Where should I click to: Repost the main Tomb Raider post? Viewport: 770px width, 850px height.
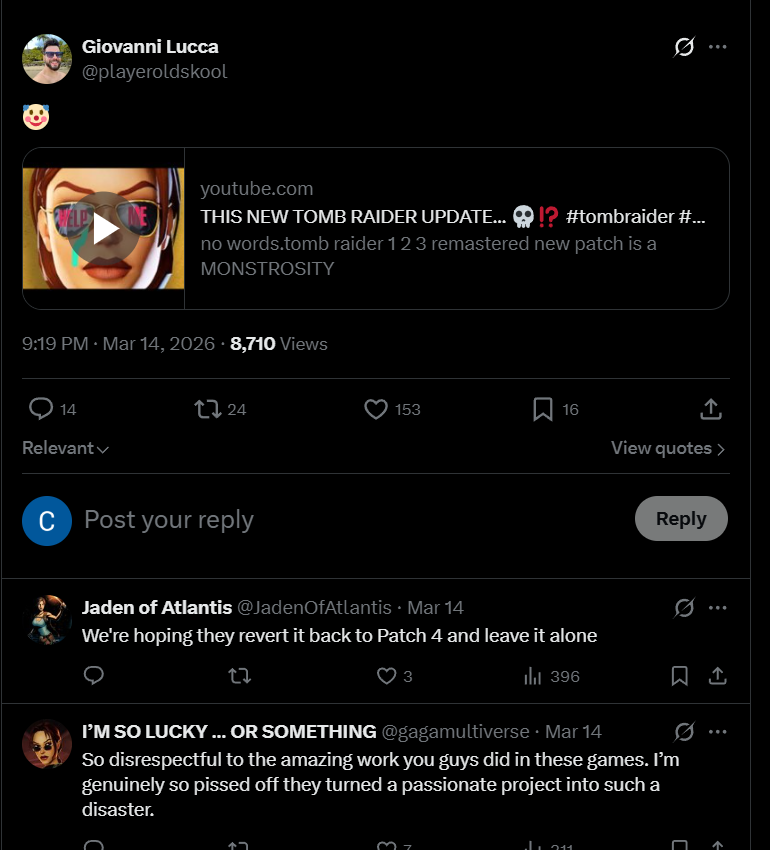coord(208,409)
